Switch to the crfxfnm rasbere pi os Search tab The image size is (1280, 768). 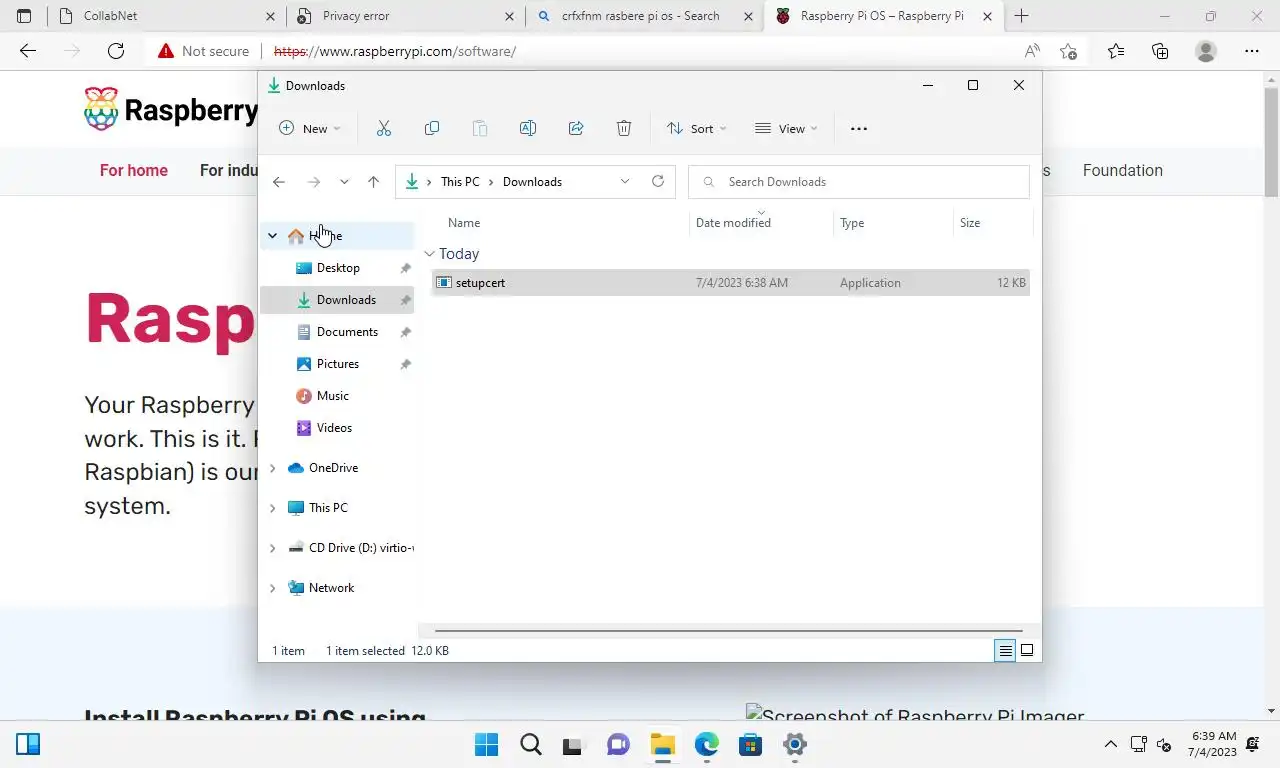click(644, 16)
